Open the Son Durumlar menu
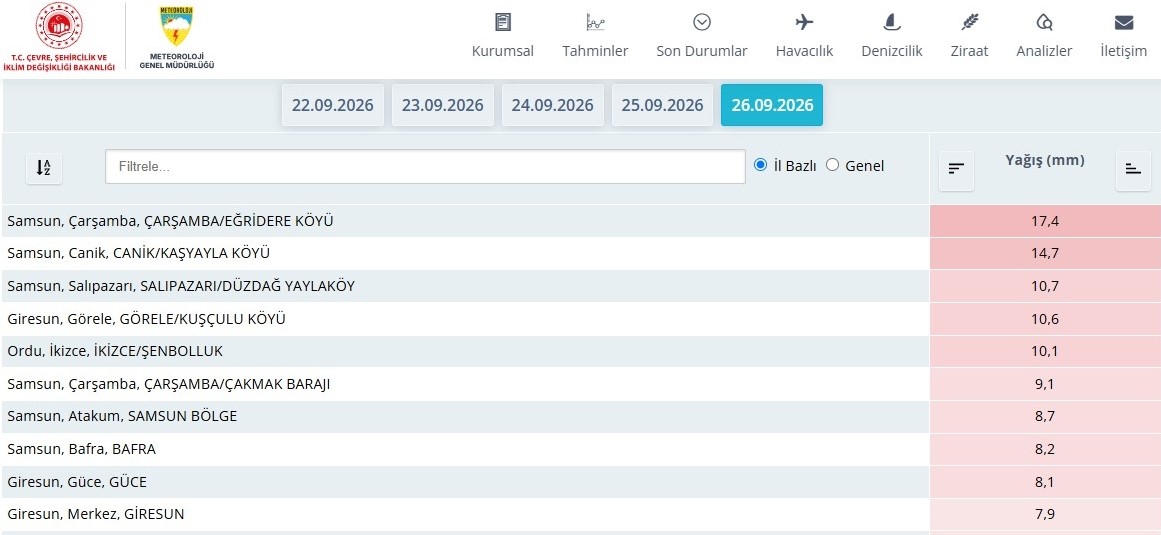 click(702, 51)
